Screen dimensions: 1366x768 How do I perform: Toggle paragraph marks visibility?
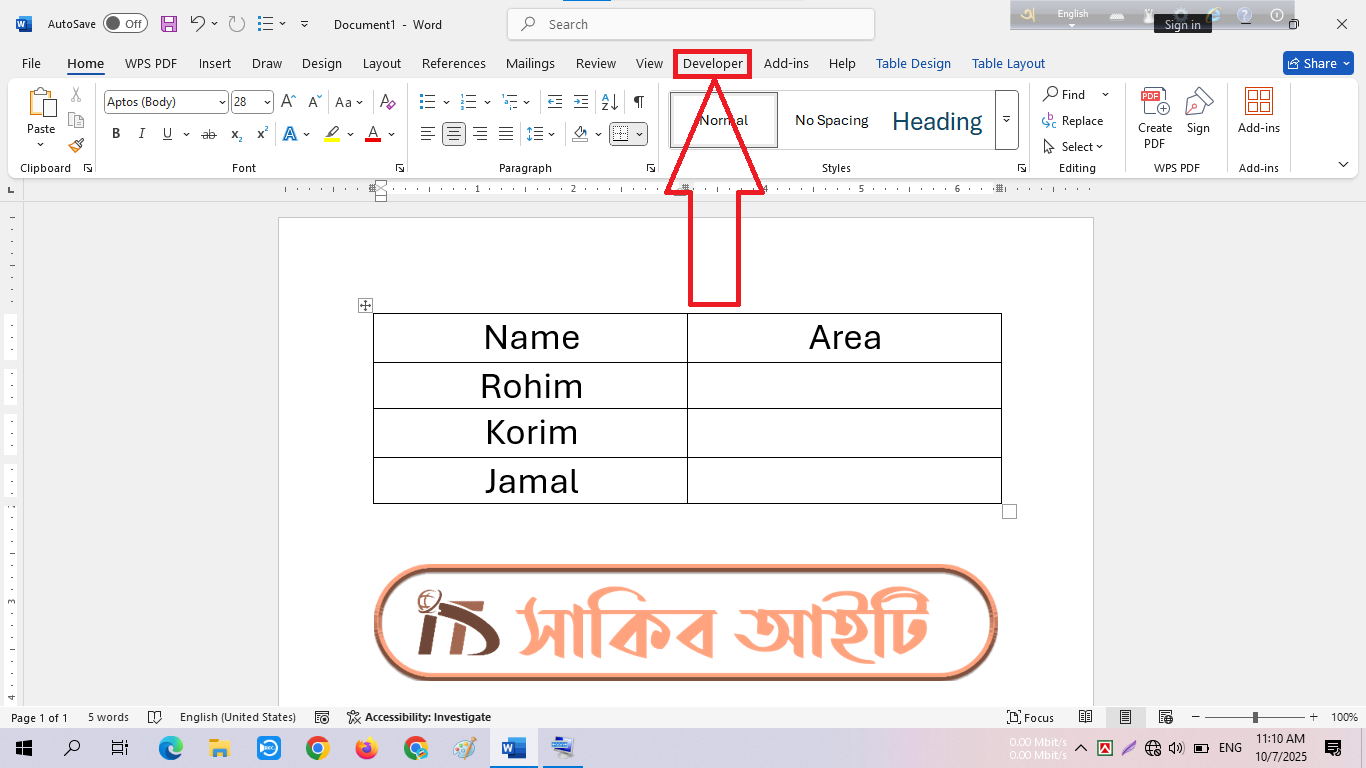click(637, 101)
